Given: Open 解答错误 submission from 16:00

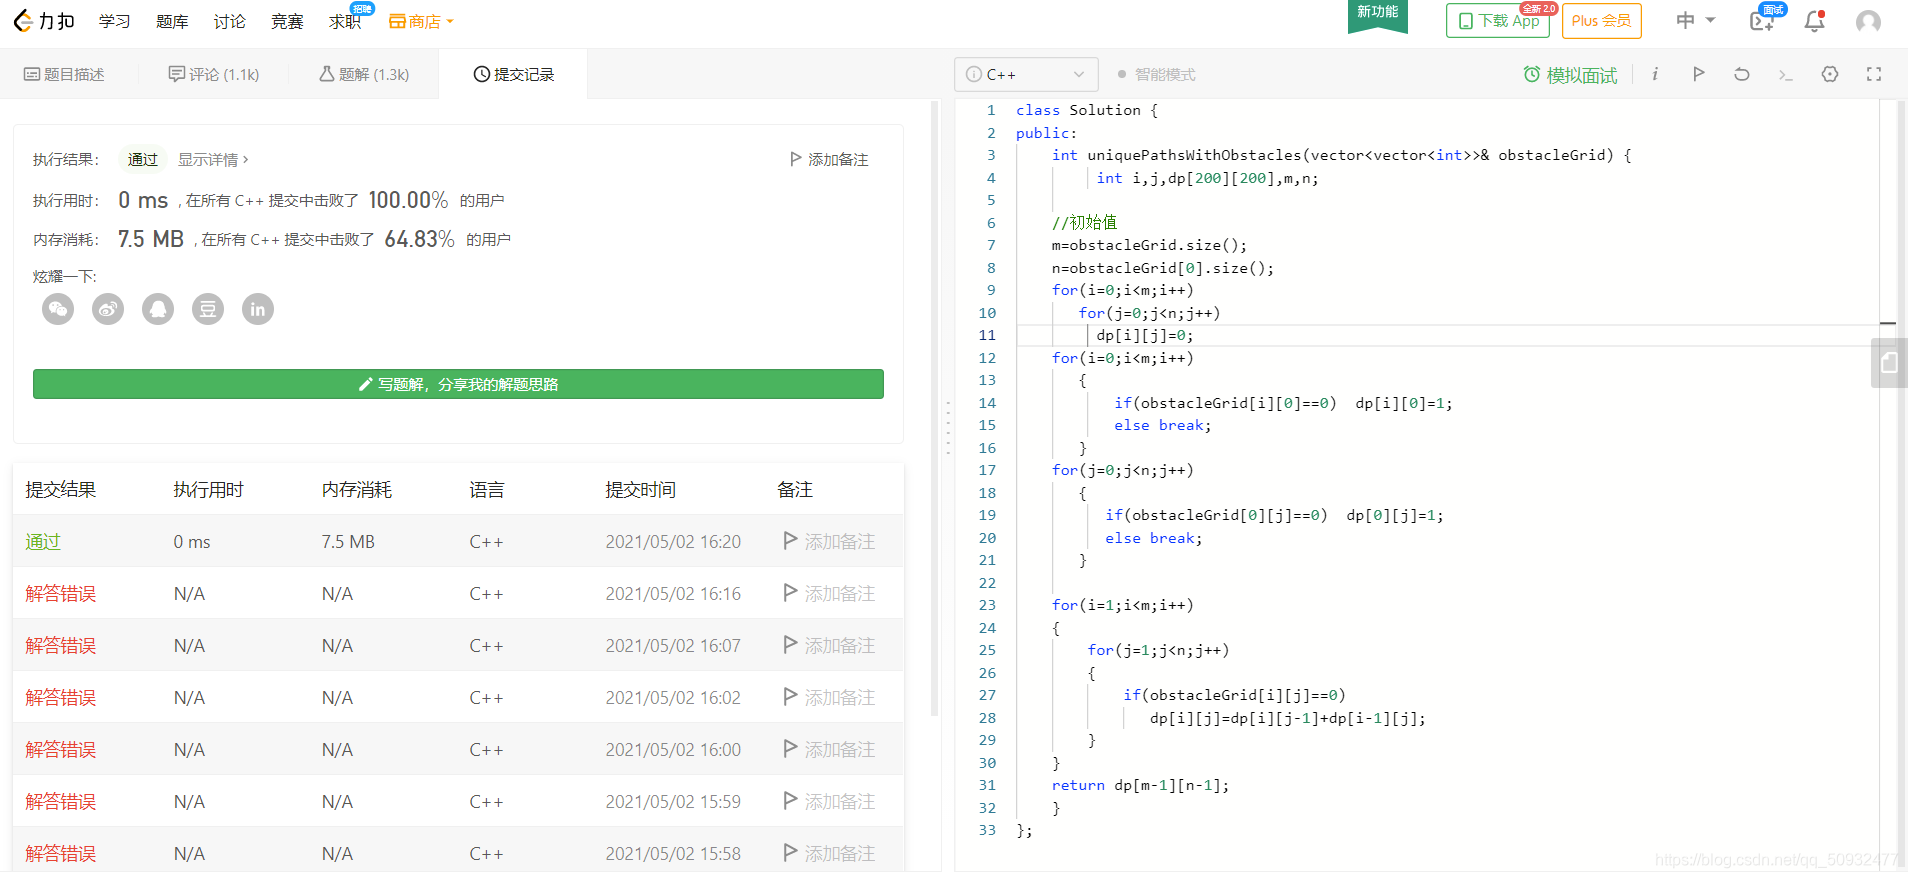Looking at the screenshot, I should click(x=61, y=749).
